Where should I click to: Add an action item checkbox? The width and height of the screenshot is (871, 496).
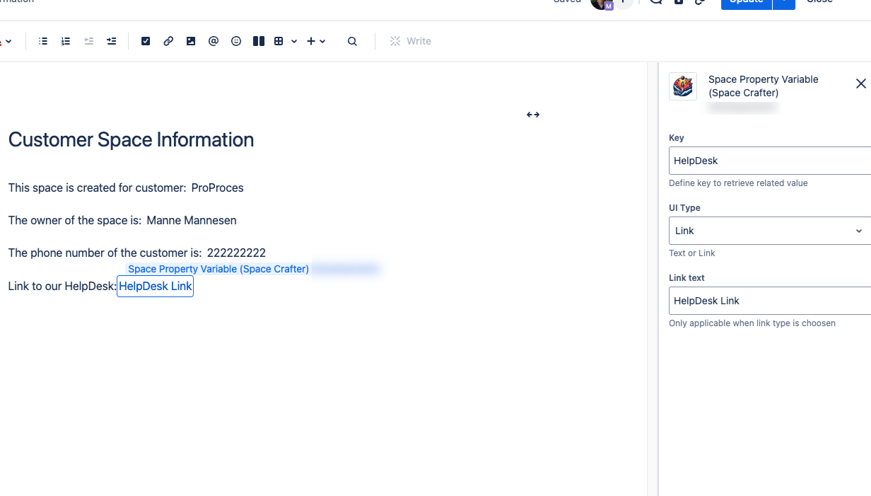(146, 41)
